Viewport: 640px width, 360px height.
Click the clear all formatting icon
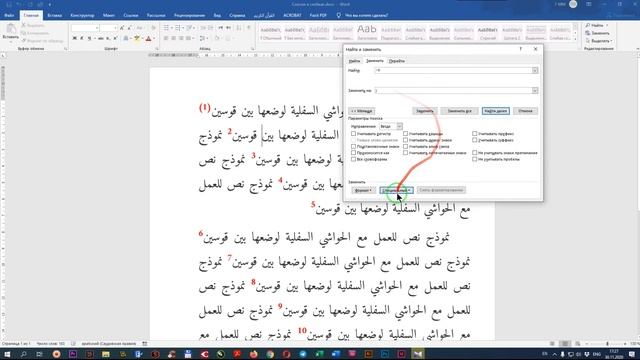pyautogui.click(x=153, y=28)
